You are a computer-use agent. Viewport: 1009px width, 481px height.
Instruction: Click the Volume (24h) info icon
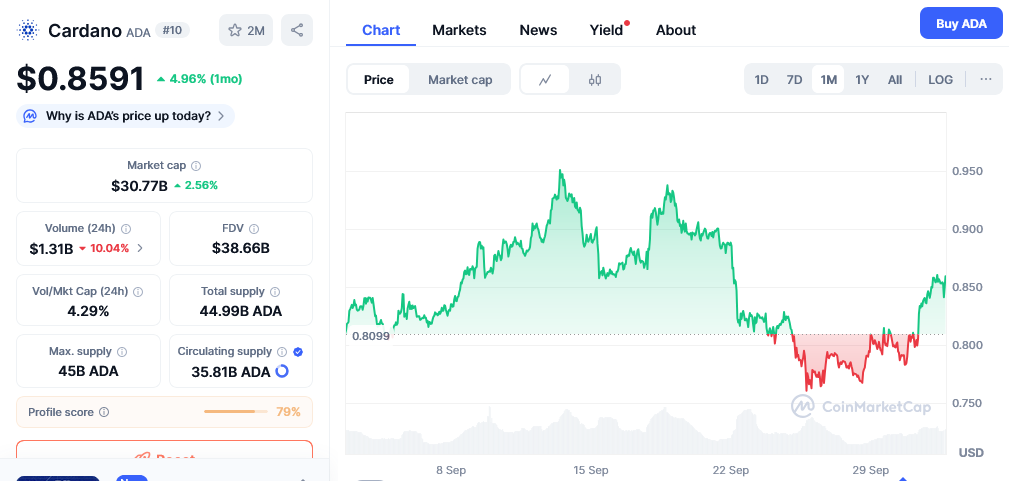[126, 229]
